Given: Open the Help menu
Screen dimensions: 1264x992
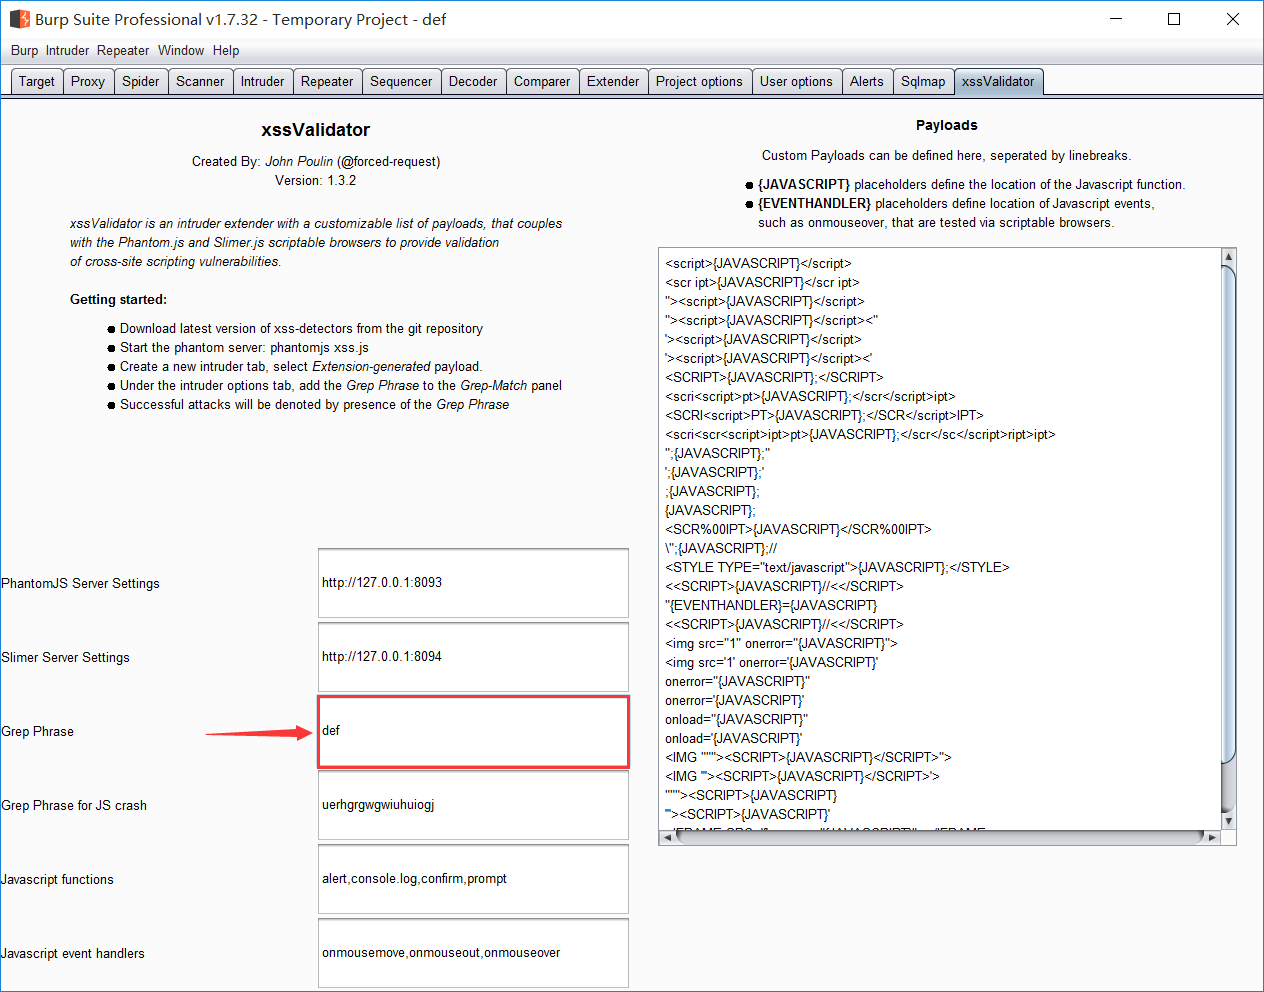Looking at the screenshot, I should click(x=226, y=50).
